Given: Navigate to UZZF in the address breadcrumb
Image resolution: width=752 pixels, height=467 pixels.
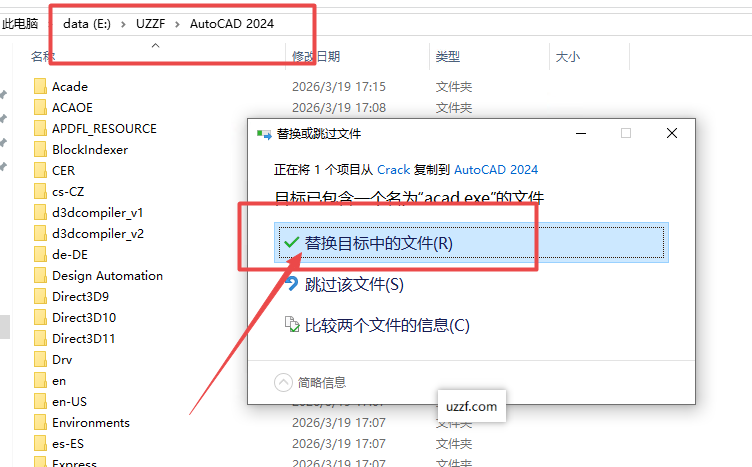Looking at the screenshot, I should click(x=152, y=22).
